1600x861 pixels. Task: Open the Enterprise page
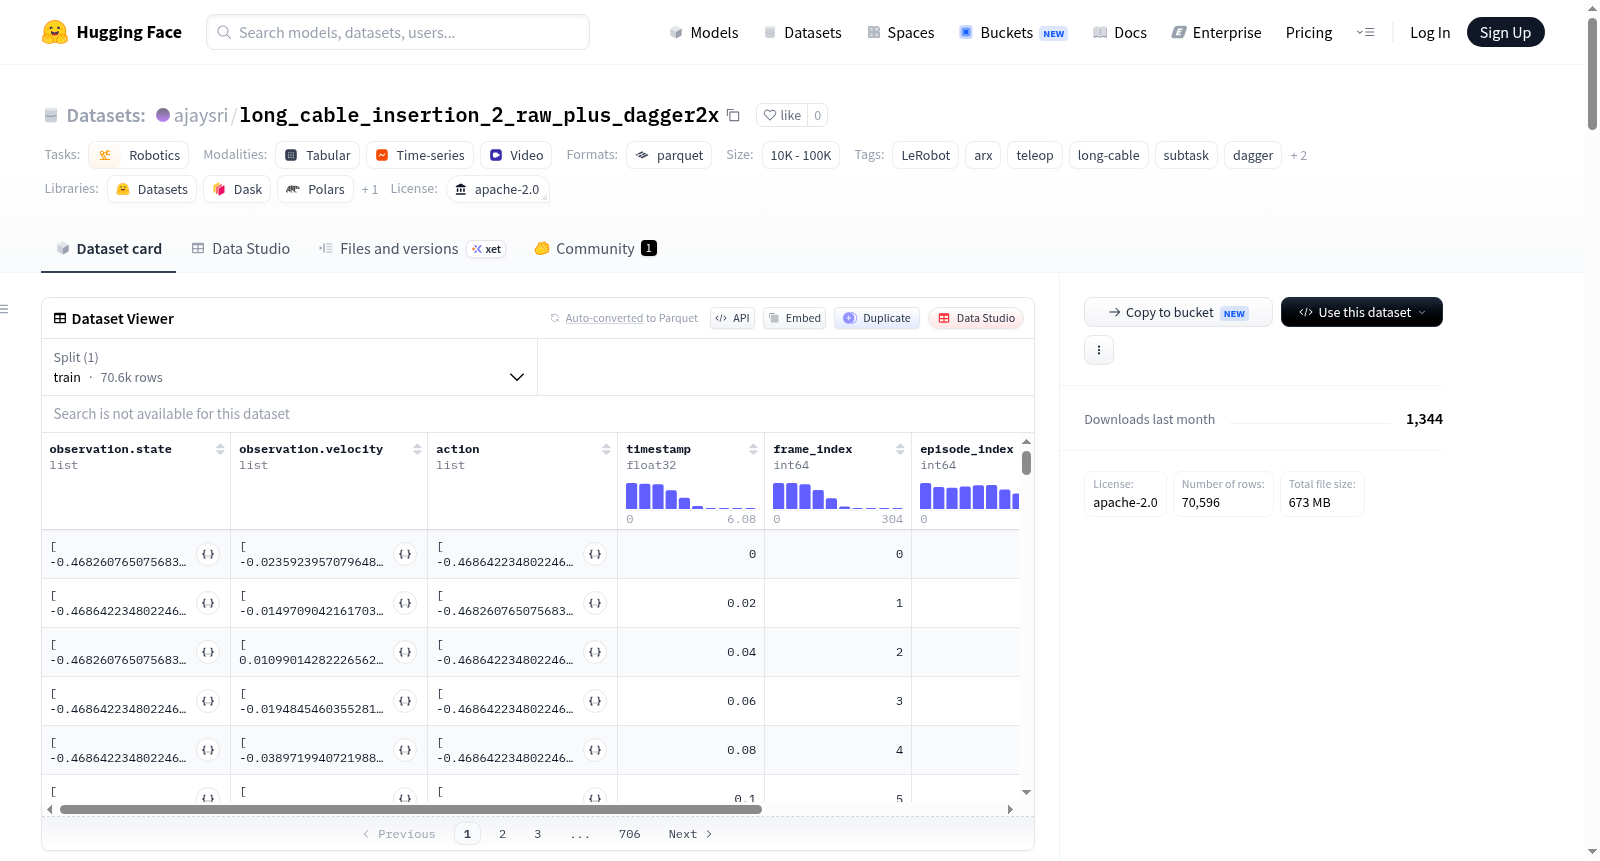click(1216, 32)
